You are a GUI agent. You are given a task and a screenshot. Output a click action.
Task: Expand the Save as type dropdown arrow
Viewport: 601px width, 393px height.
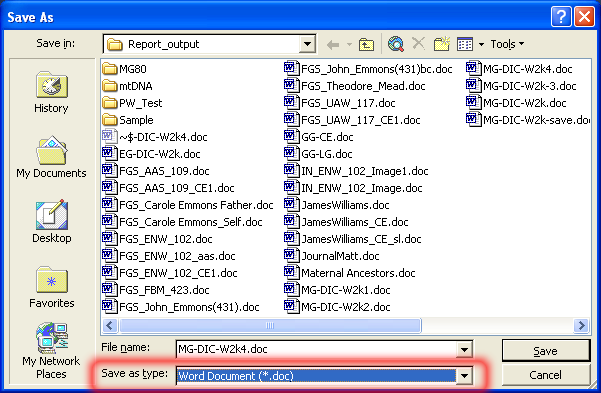(x=464, y=376)
